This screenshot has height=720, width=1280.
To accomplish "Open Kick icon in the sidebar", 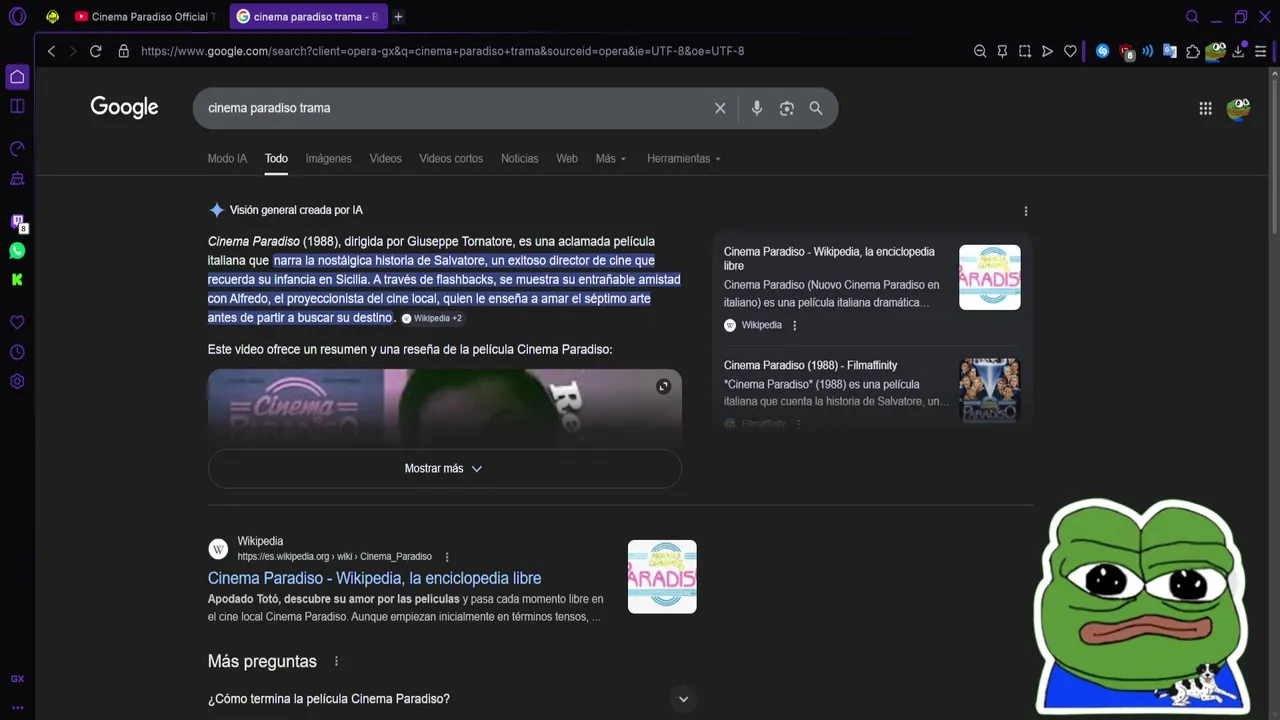I will click(17, 280).
